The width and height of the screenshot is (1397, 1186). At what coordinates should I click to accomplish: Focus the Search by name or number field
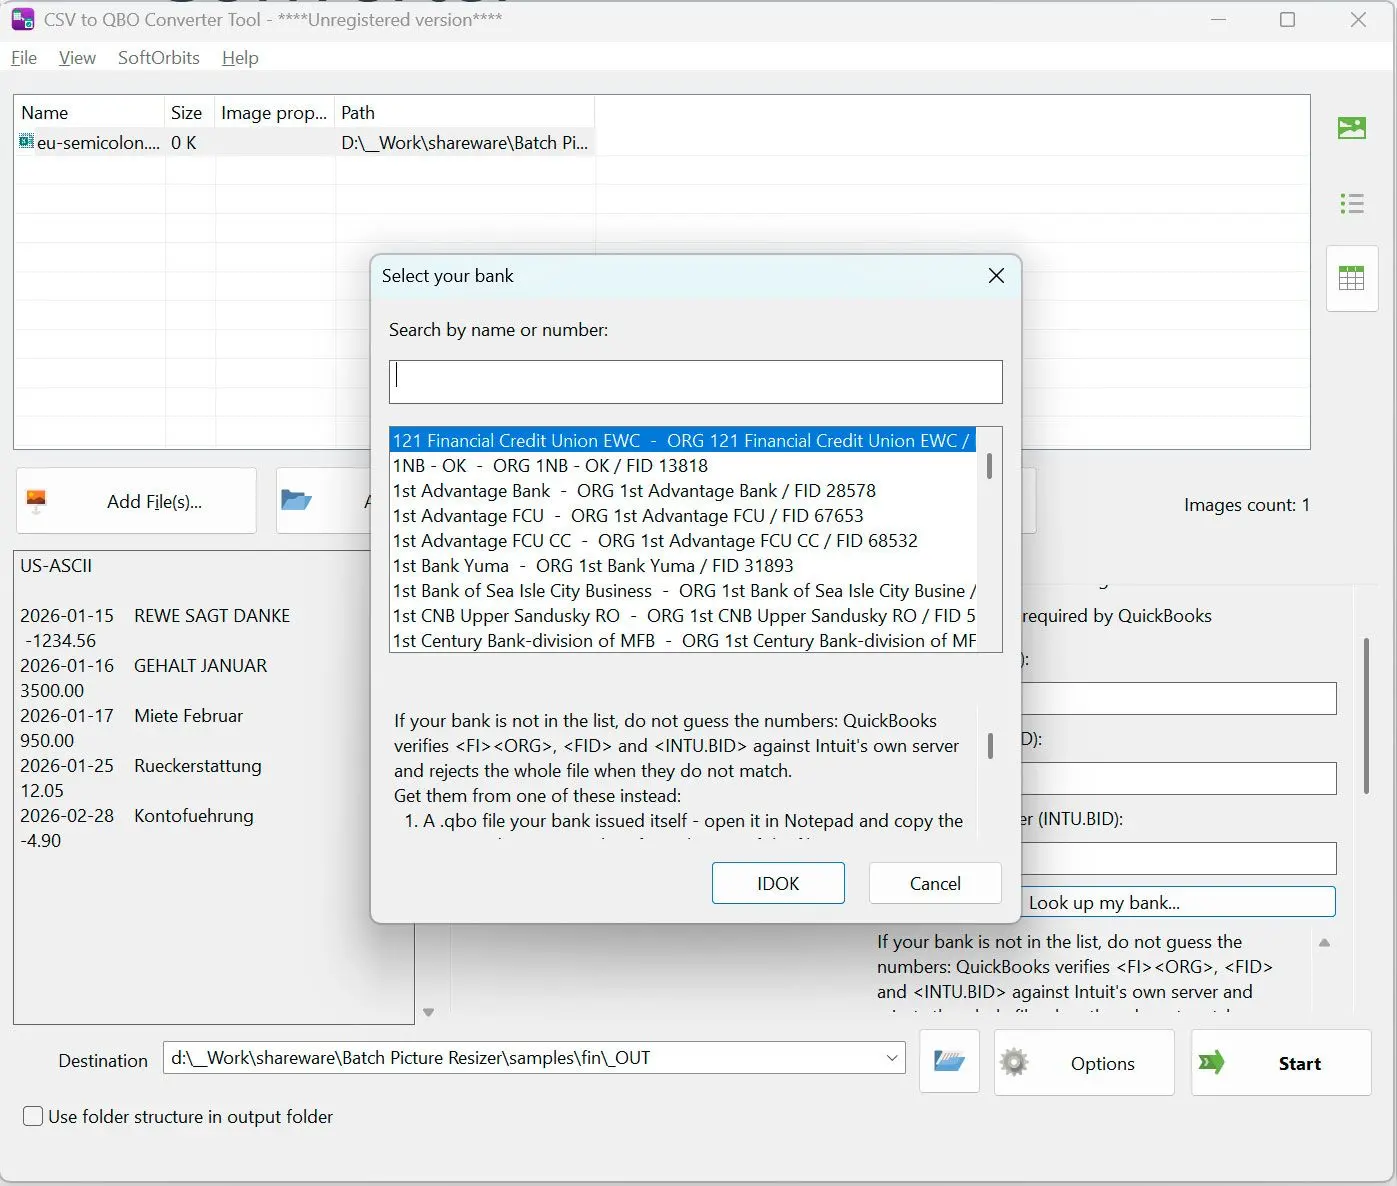coord(696,382)
